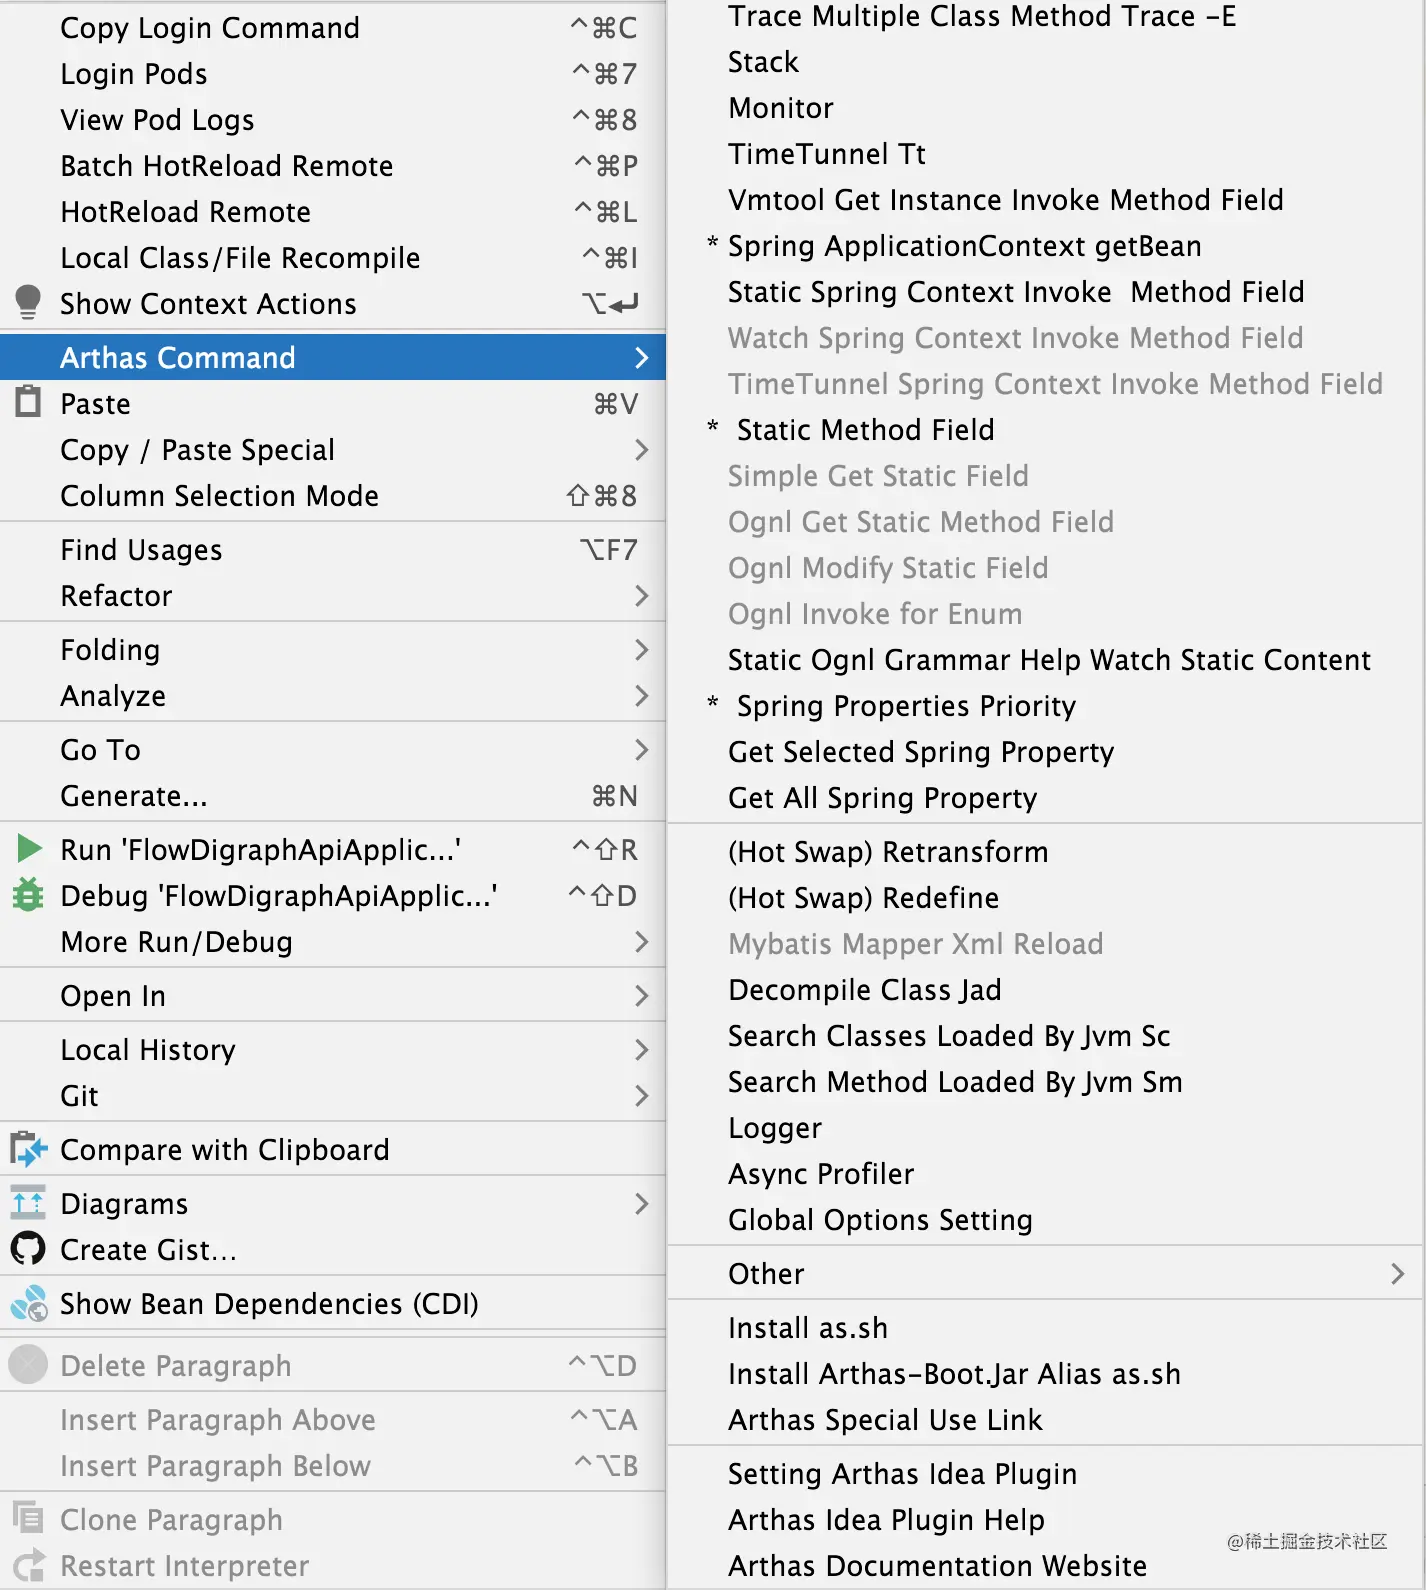Choose Search Method Loaded By Jvm Sm
1426x1590 pixels.
click(1045, 1082)
